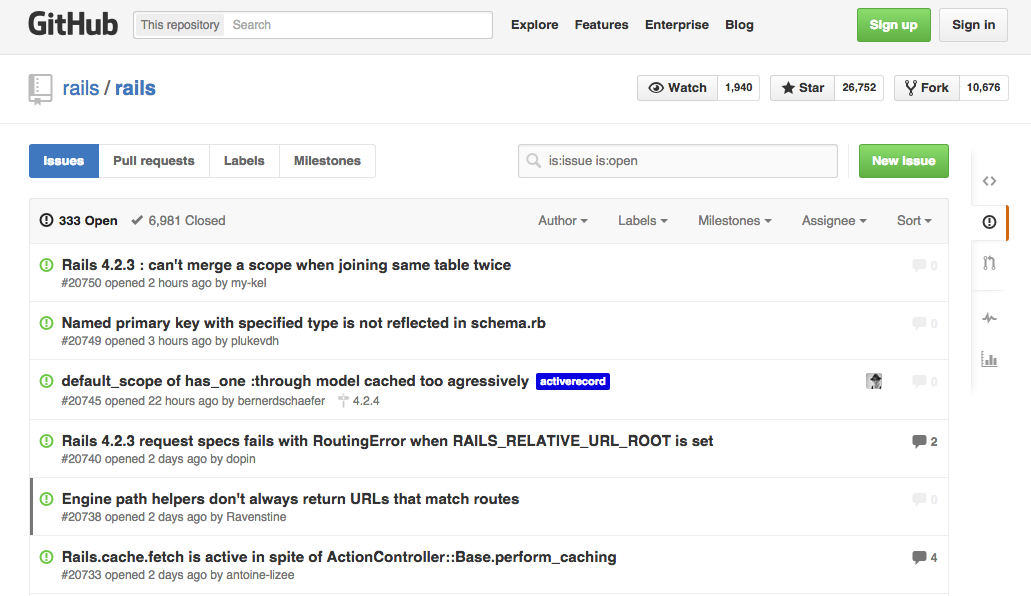The height and width of the screenshot is (596, 1031).
Task: Switch to the Pull requests tab
Action: click(x=153, y=161)
